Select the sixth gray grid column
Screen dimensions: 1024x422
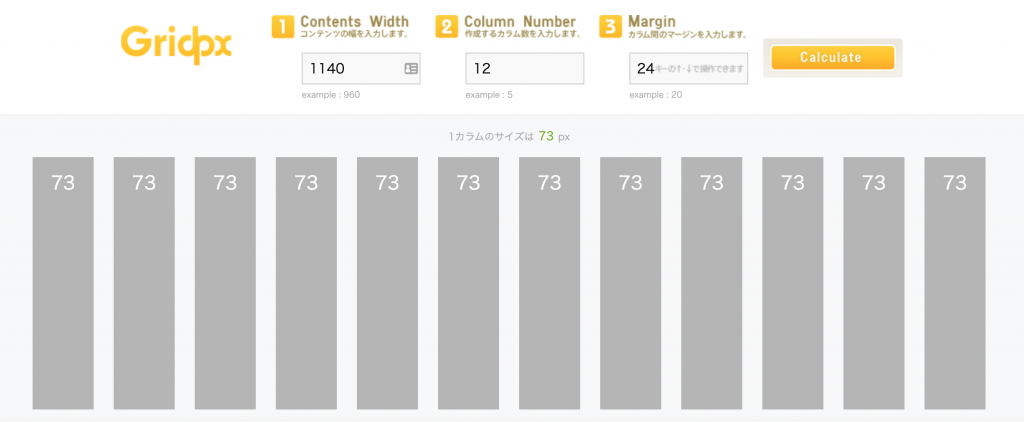click(x=468, y=283)
